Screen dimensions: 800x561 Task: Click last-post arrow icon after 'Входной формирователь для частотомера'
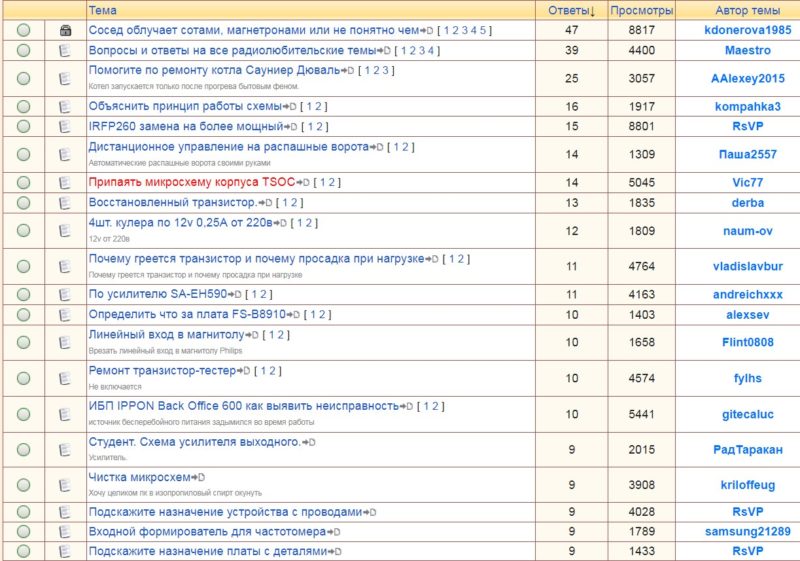tap(333, 532)
